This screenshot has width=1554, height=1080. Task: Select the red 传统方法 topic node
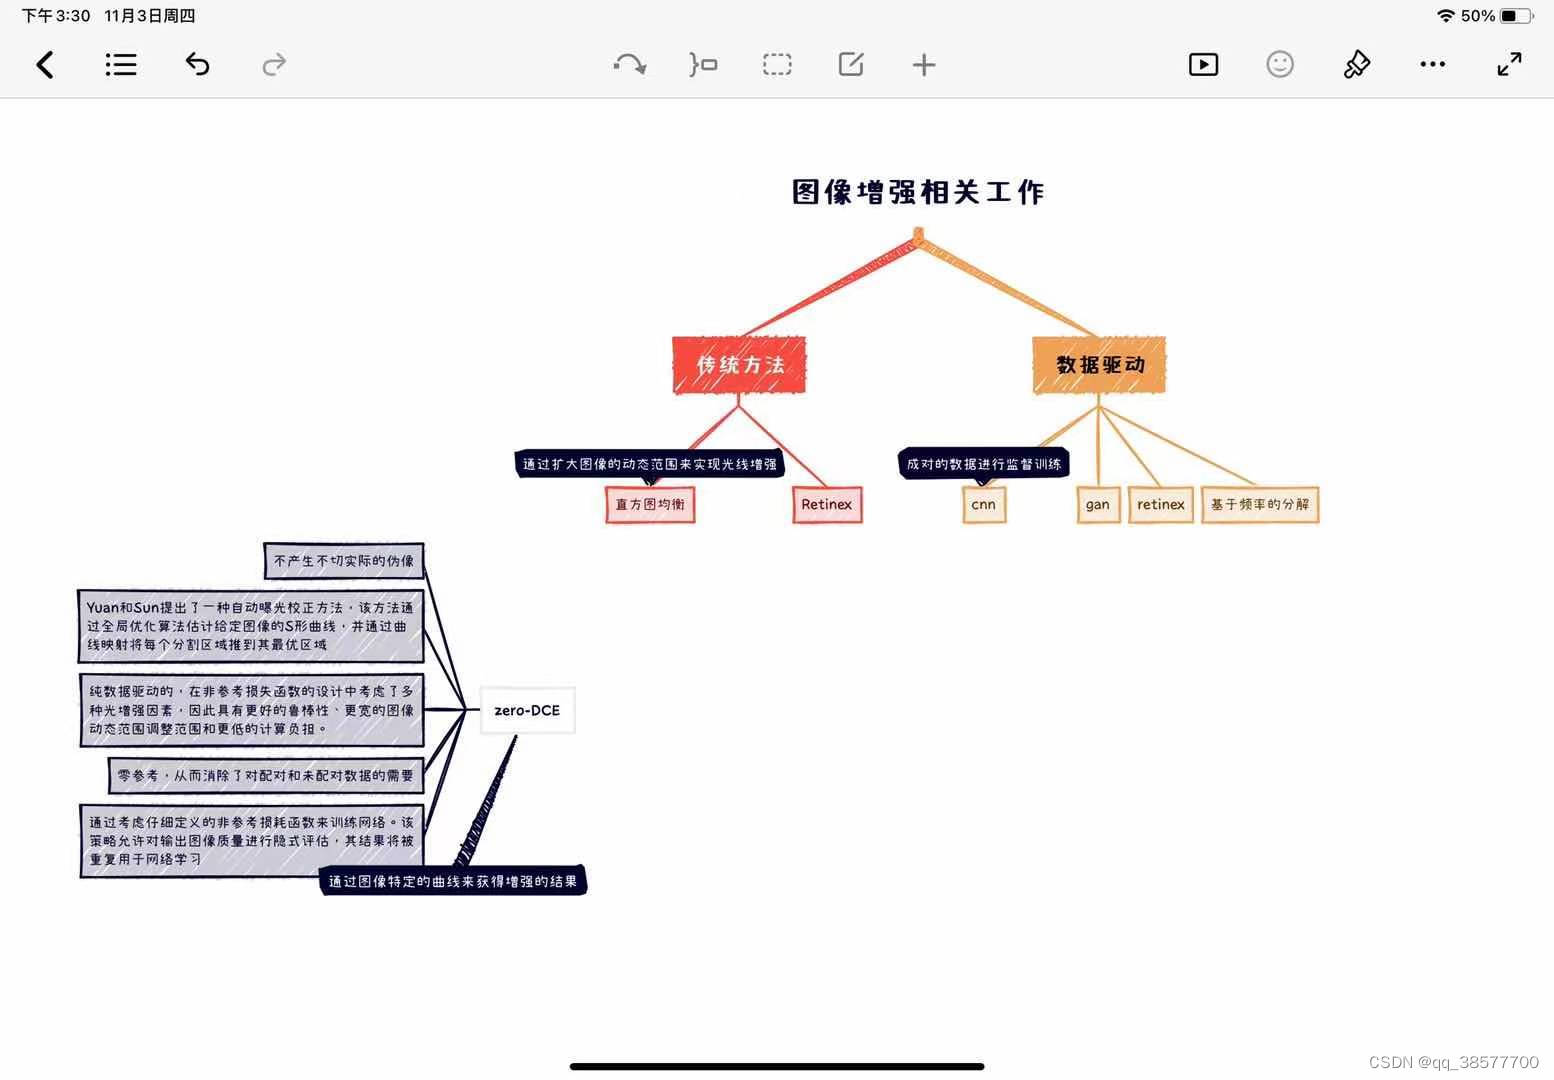point(739,365)
